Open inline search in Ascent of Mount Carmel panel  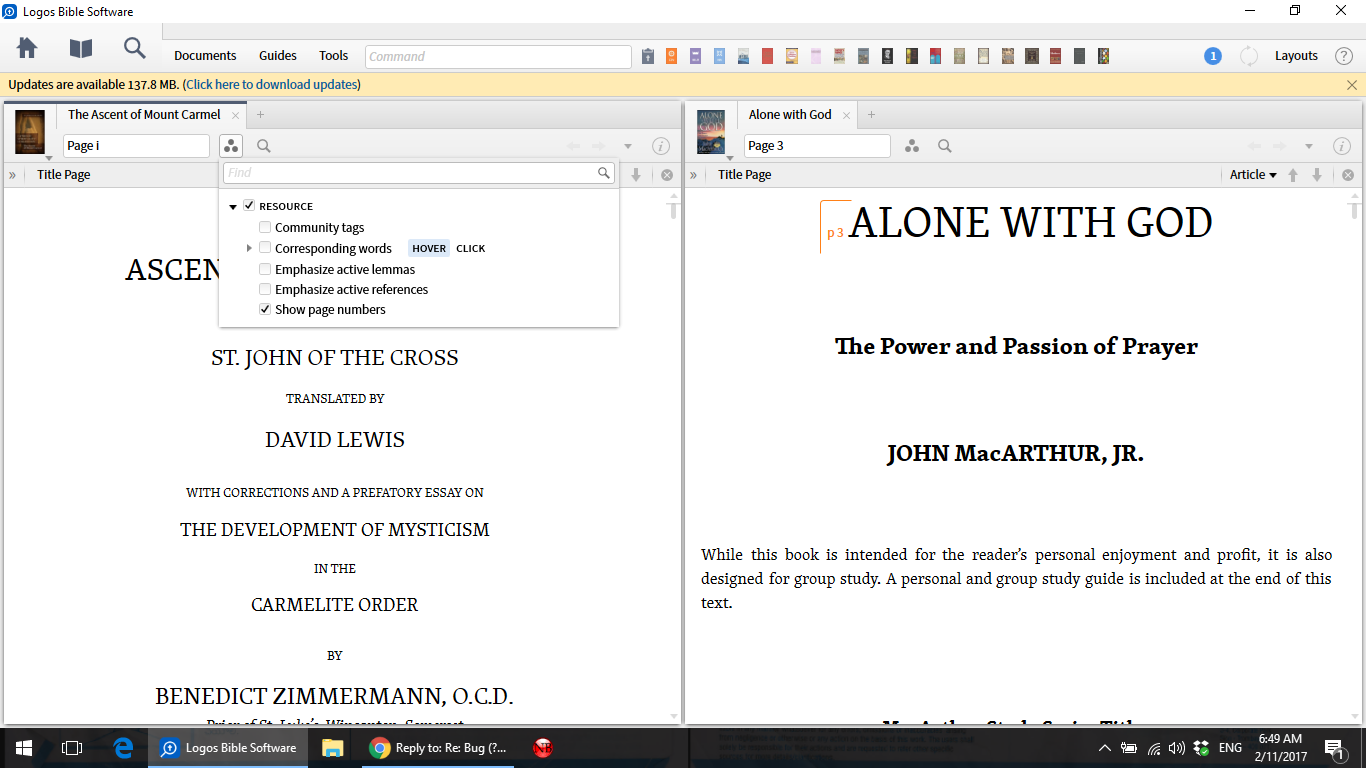264,146
